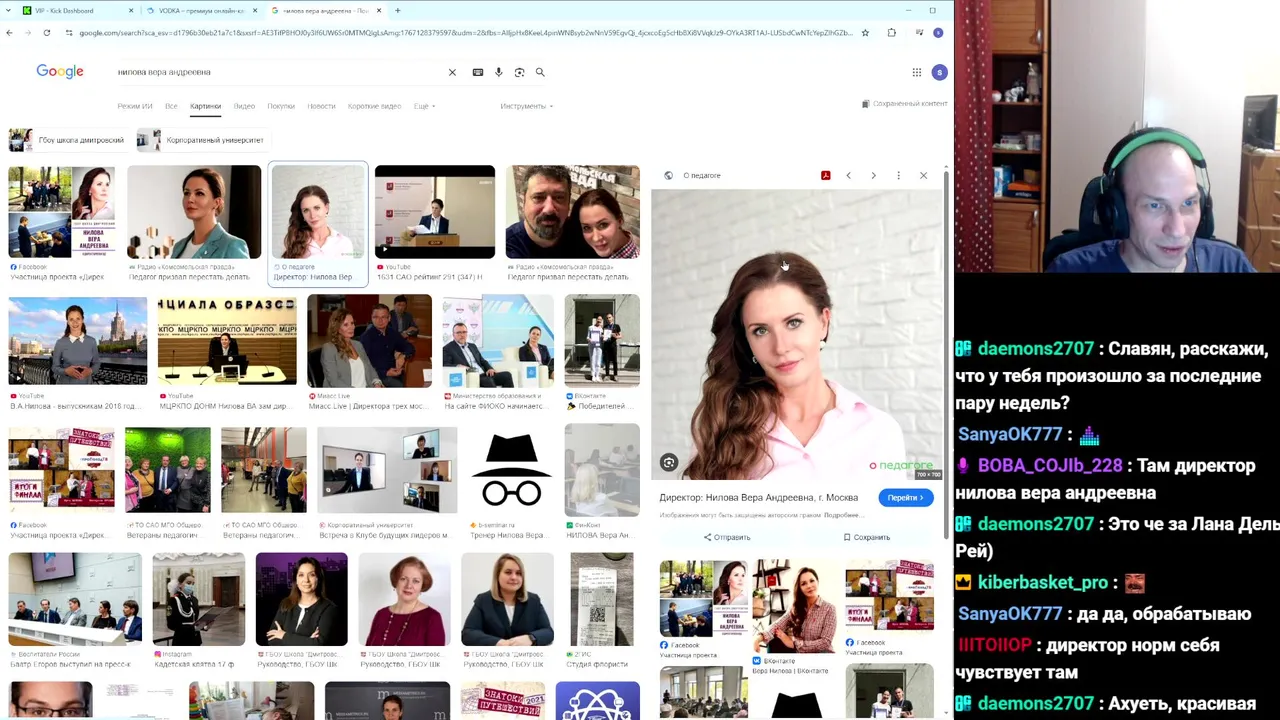Open the ВКонтакте Вера Нилова related image
The width and height of the screenshot is (1280, 720).
tap(794, 607)
